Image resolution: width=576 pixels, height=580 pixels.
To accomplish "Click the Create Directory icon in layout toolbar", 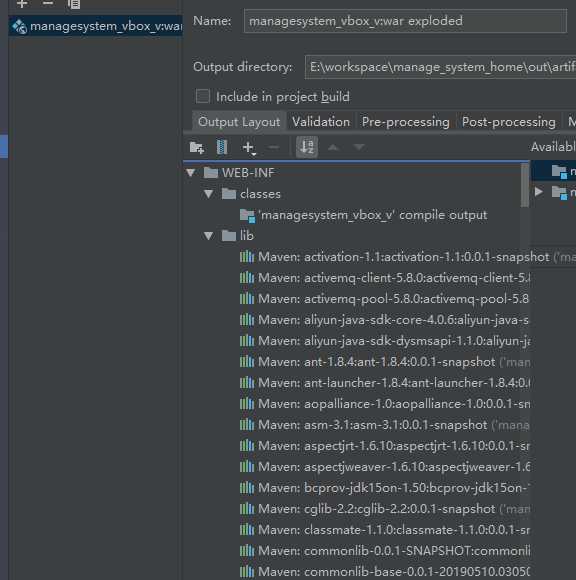I will click(196, 148).
